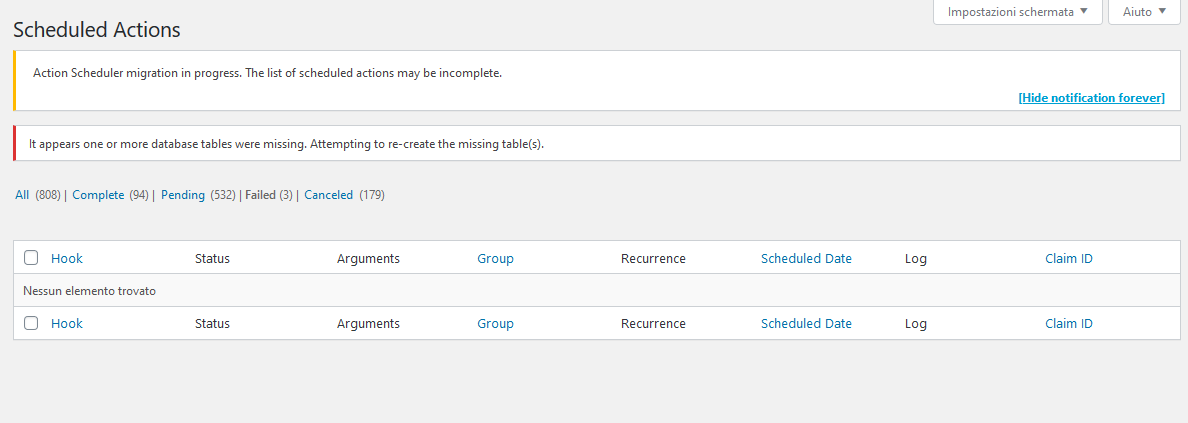Sort by Claim ID in header
The width and height of the screenshot is (1188, 423).
tap(1069, 259)
